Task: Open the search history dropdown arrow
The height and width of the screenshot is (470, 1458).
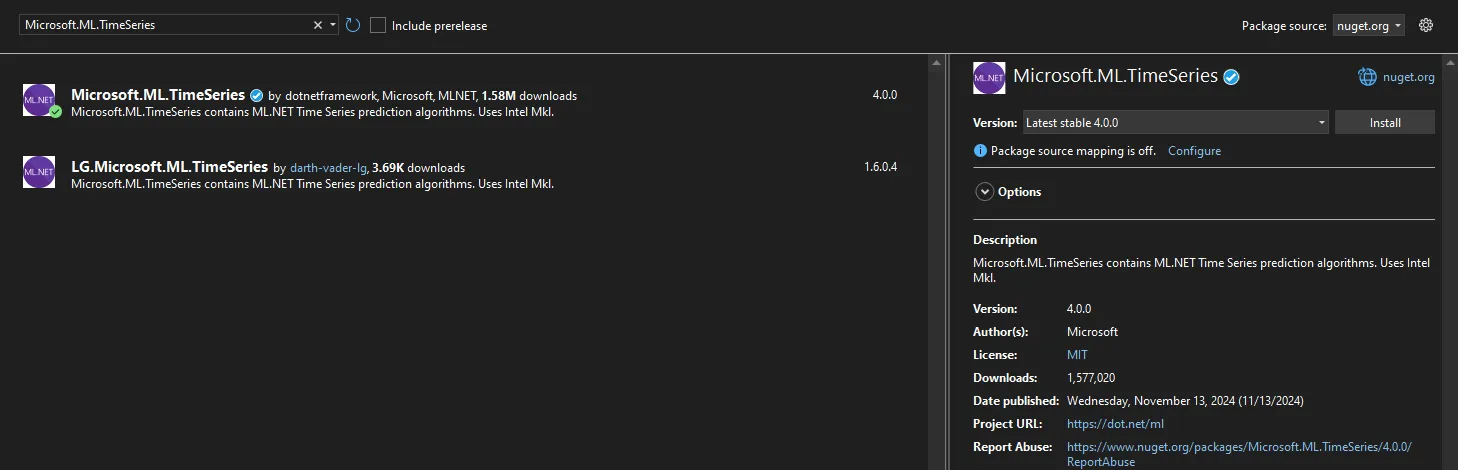Action: click(x=333, y=25)
